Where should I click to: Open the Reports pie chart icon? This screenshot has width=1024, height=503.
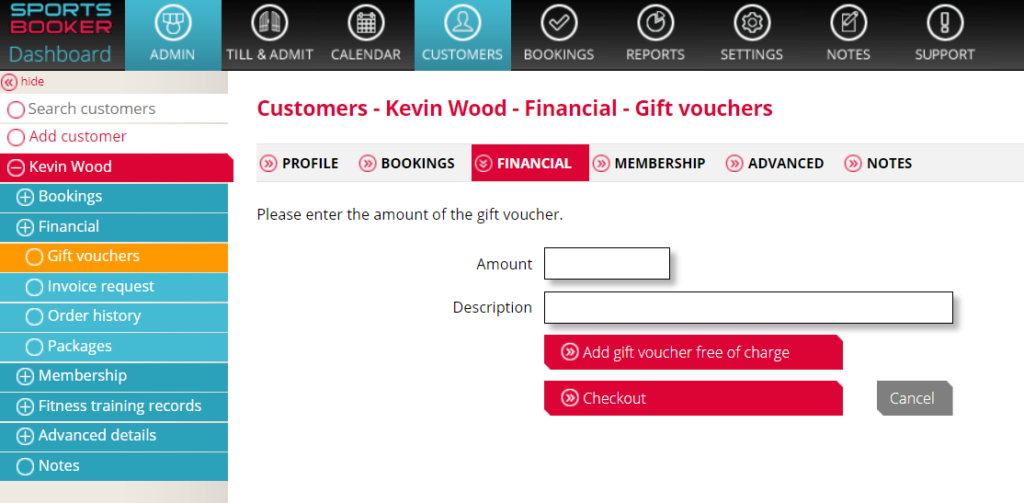[656, 24]
